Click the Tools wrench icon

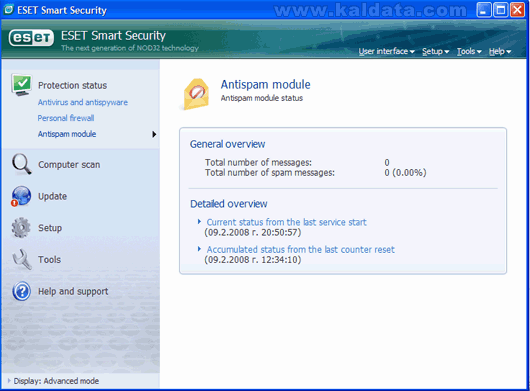pyautogui.click(x=22, y=260)
